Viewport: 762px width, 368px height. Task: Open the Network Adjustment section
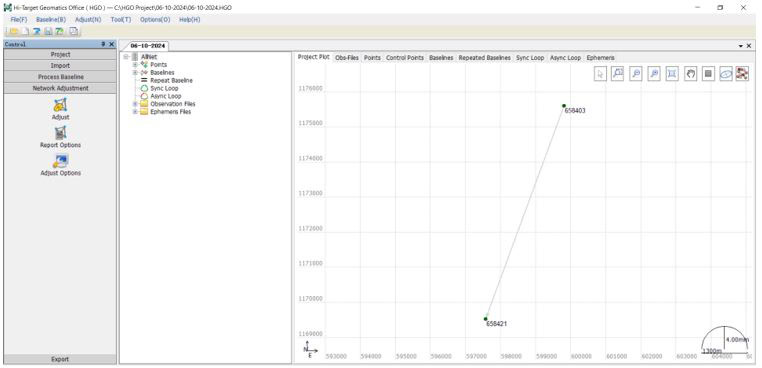coord(60,88)
